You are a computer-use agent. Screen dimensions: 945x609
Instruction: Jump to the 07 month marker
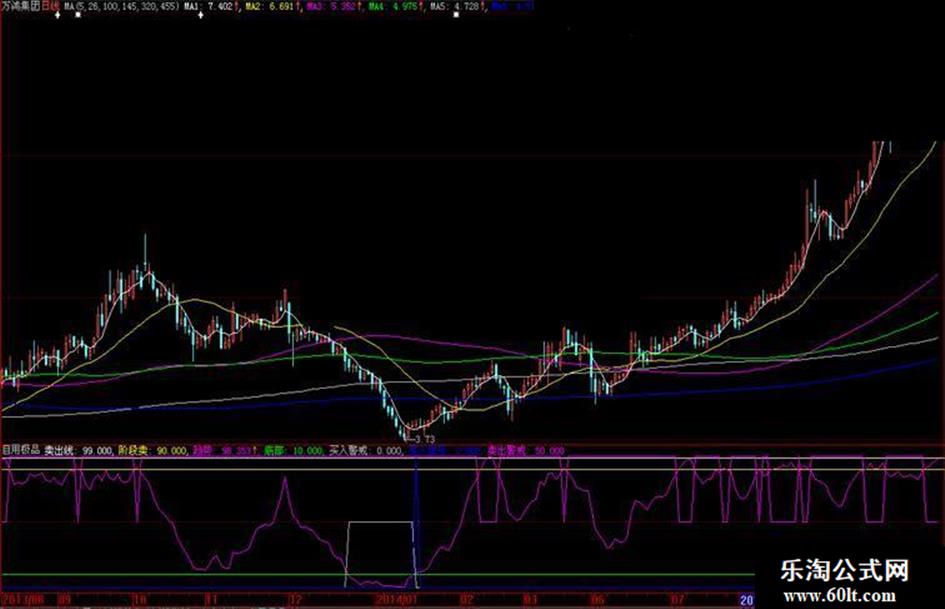click(x=677, y=600)
